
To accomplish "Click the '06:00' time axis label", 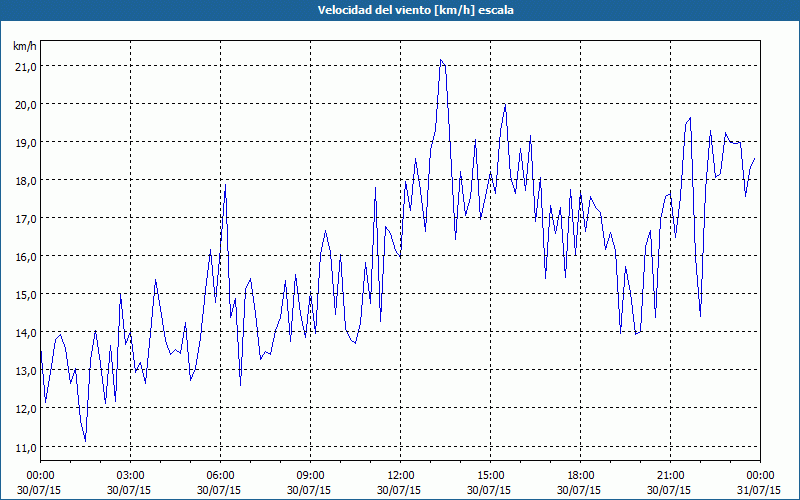I will point(220,476).
